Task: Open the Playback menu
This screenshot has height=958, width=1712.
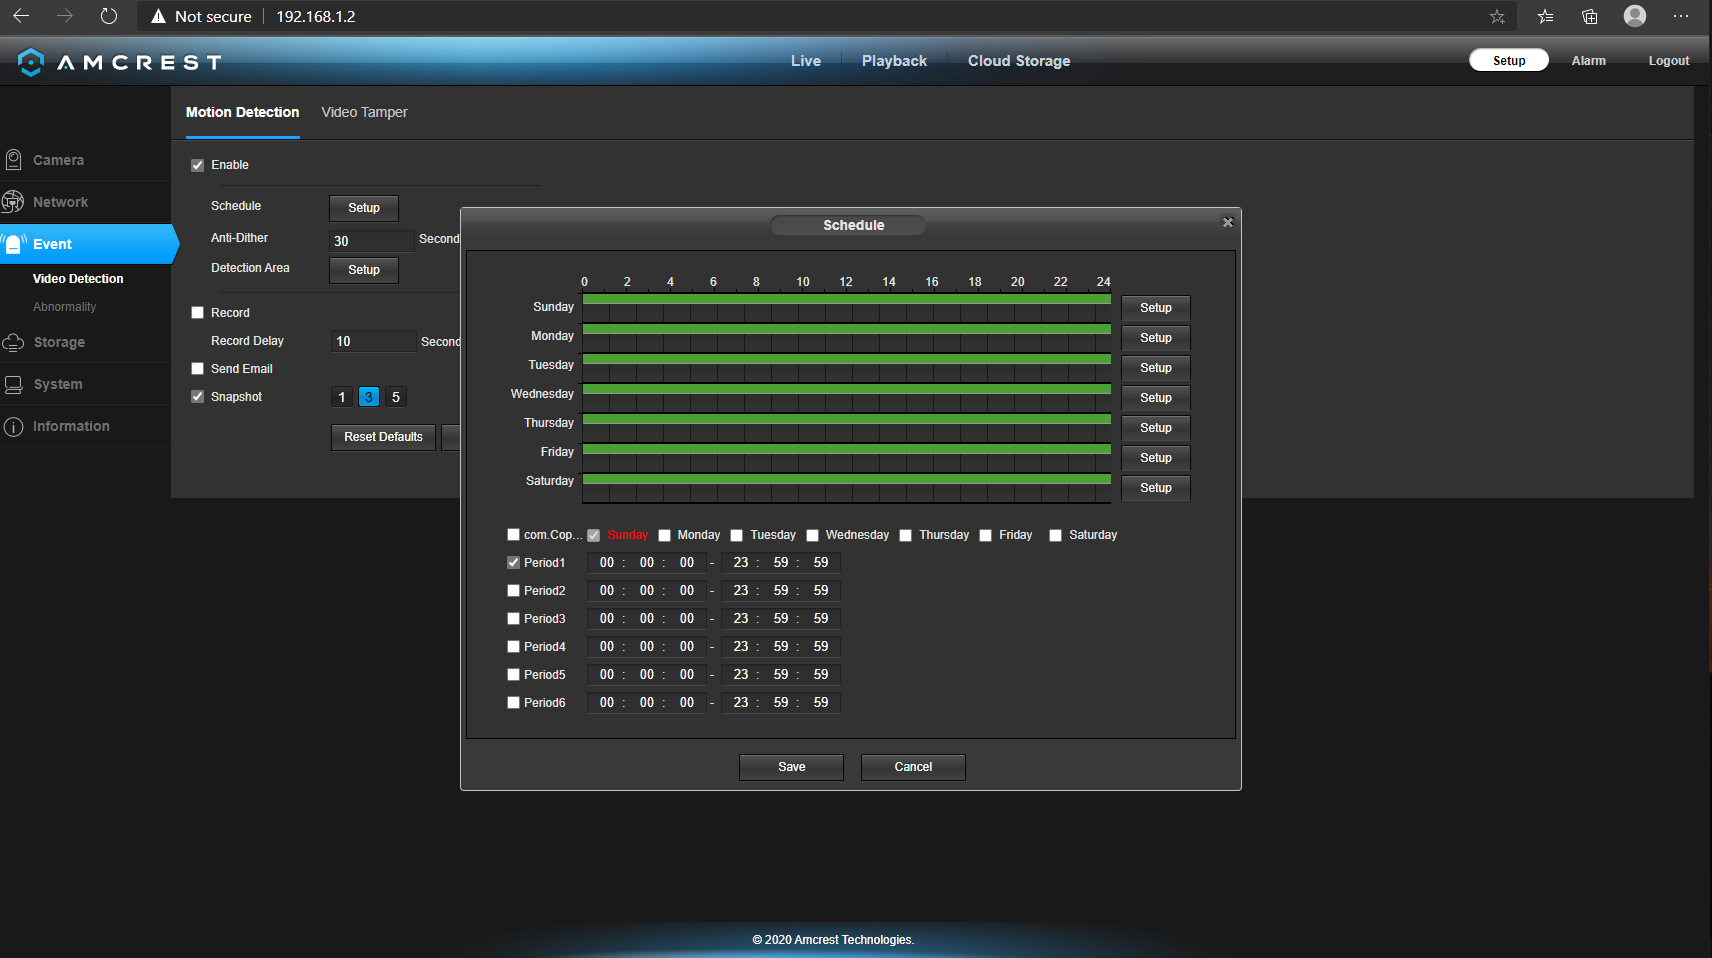Action: point(894,61)
